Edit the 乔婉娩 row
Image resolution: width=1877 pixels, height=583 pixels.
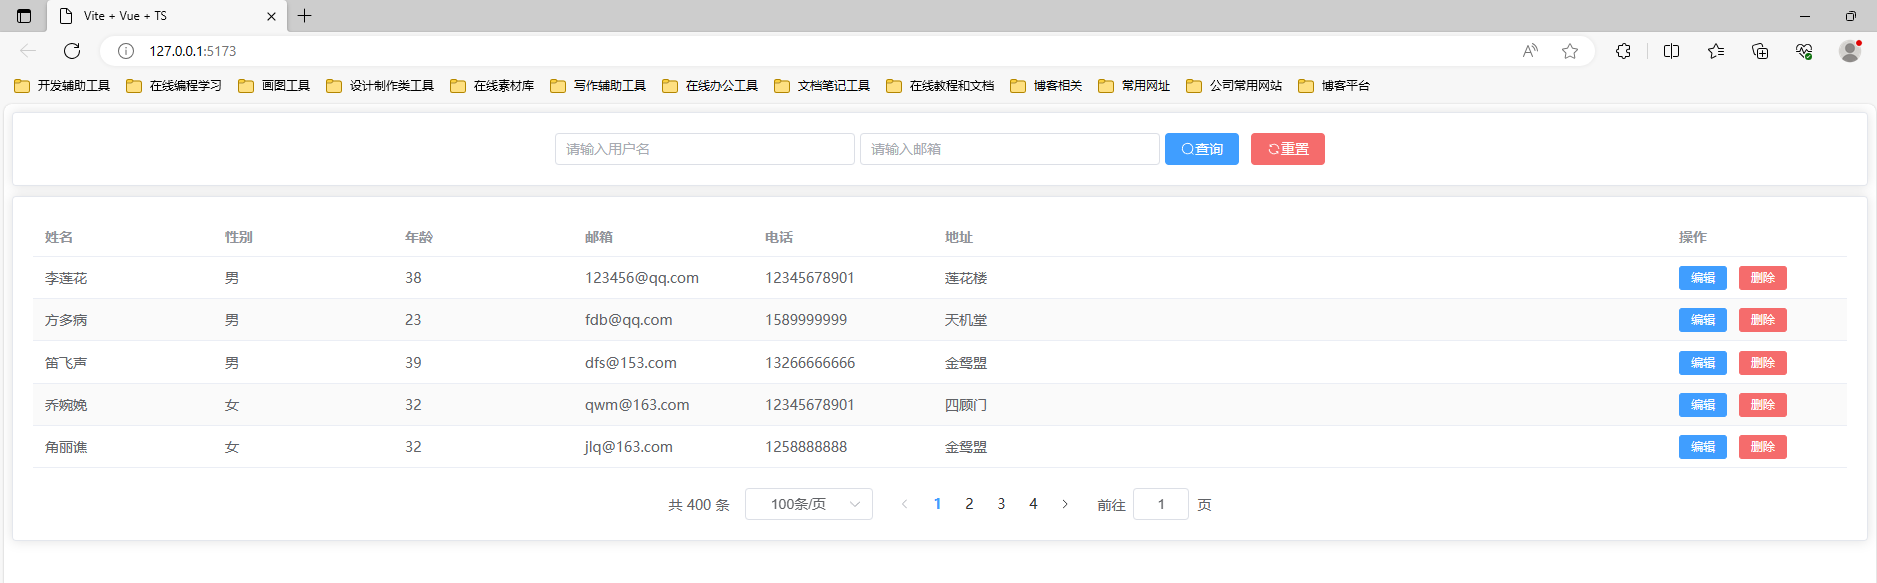tap(1703, 405)
